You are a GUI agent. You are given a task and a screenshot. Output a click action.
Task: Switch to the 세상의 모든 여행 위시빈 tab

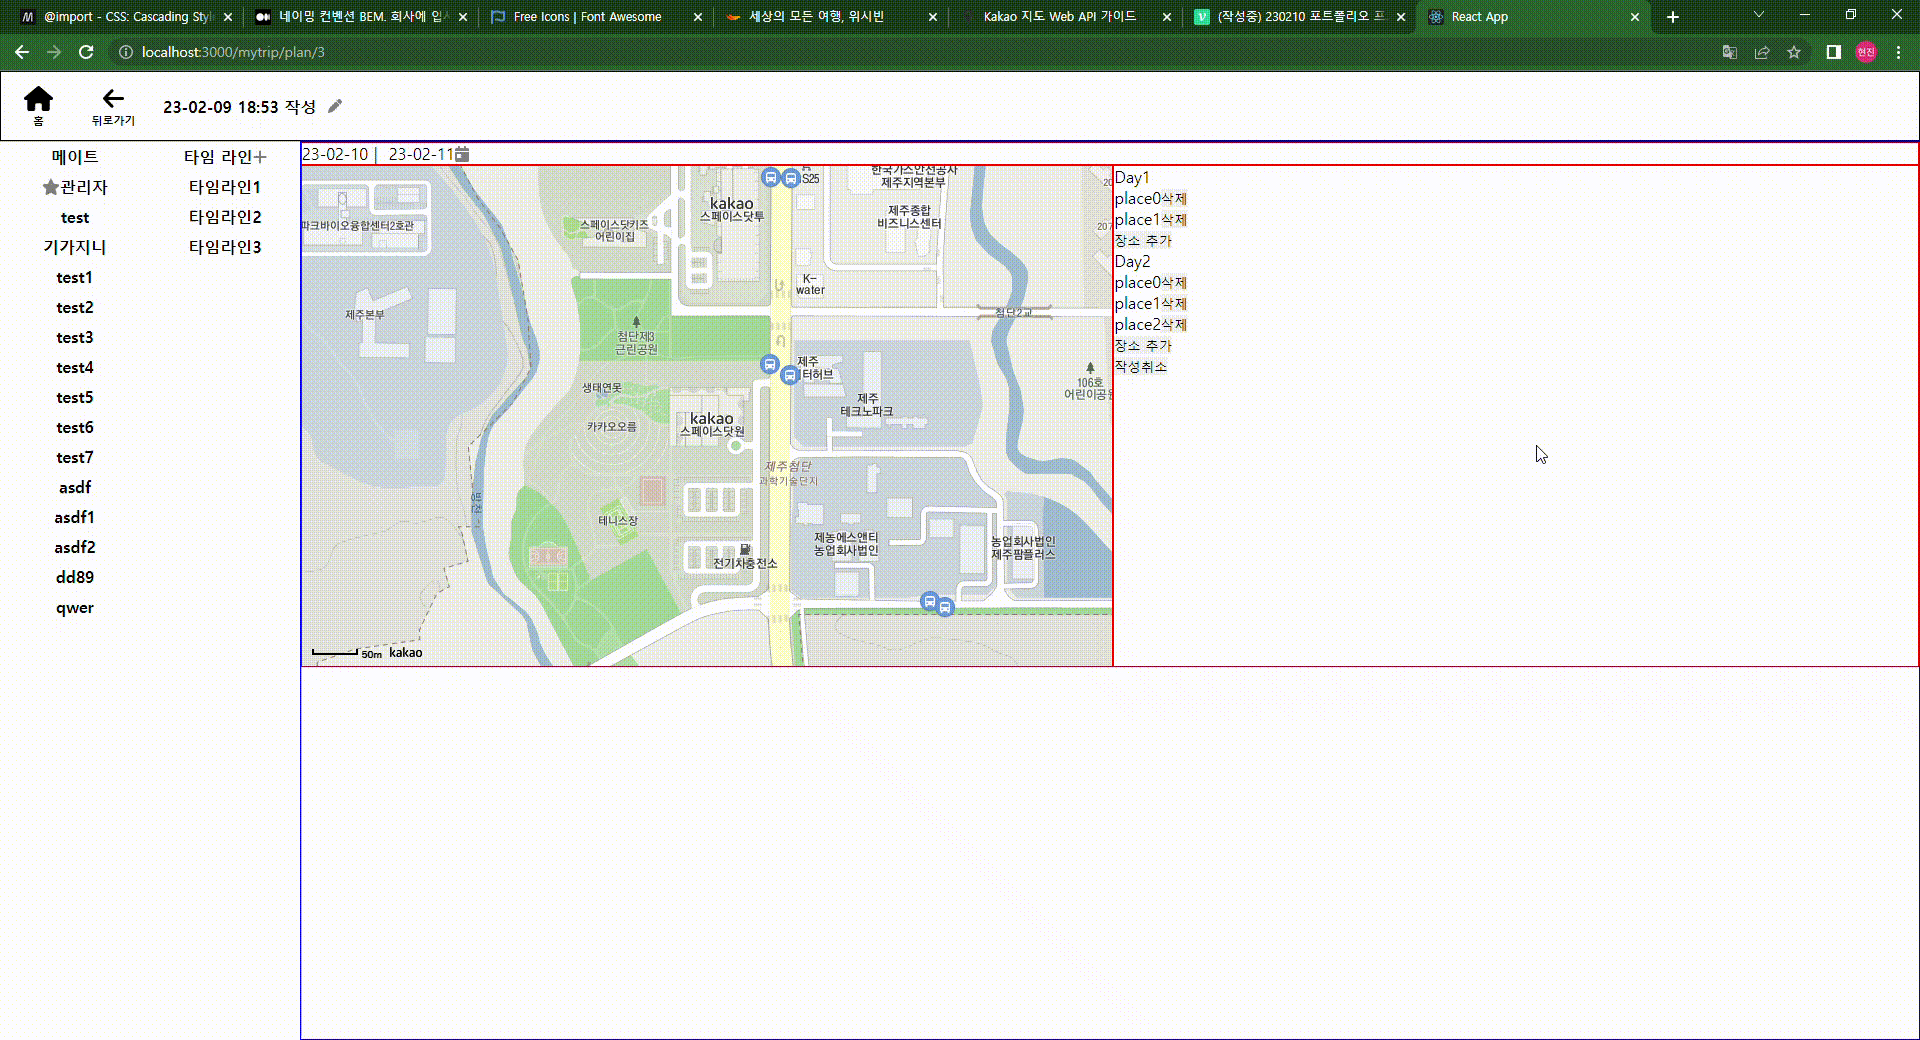pos(830,17)
